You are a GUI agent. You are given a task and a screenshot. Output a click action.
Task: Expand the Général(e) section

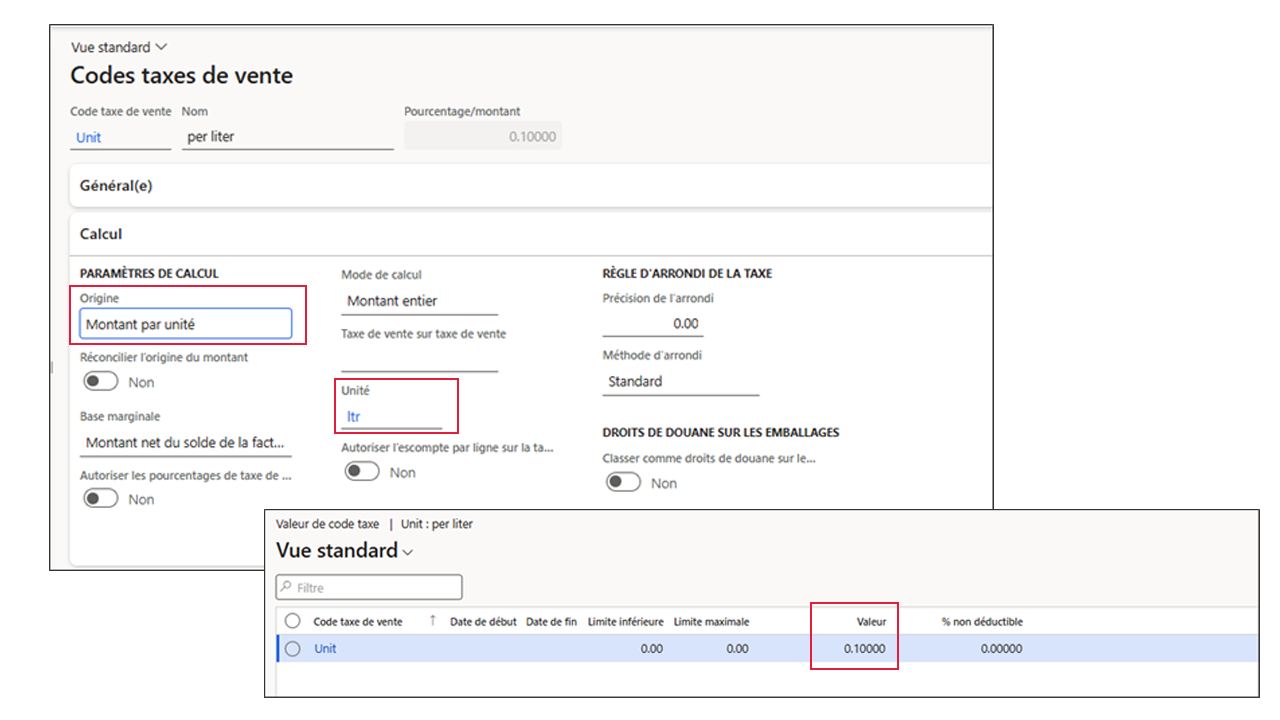531,186
